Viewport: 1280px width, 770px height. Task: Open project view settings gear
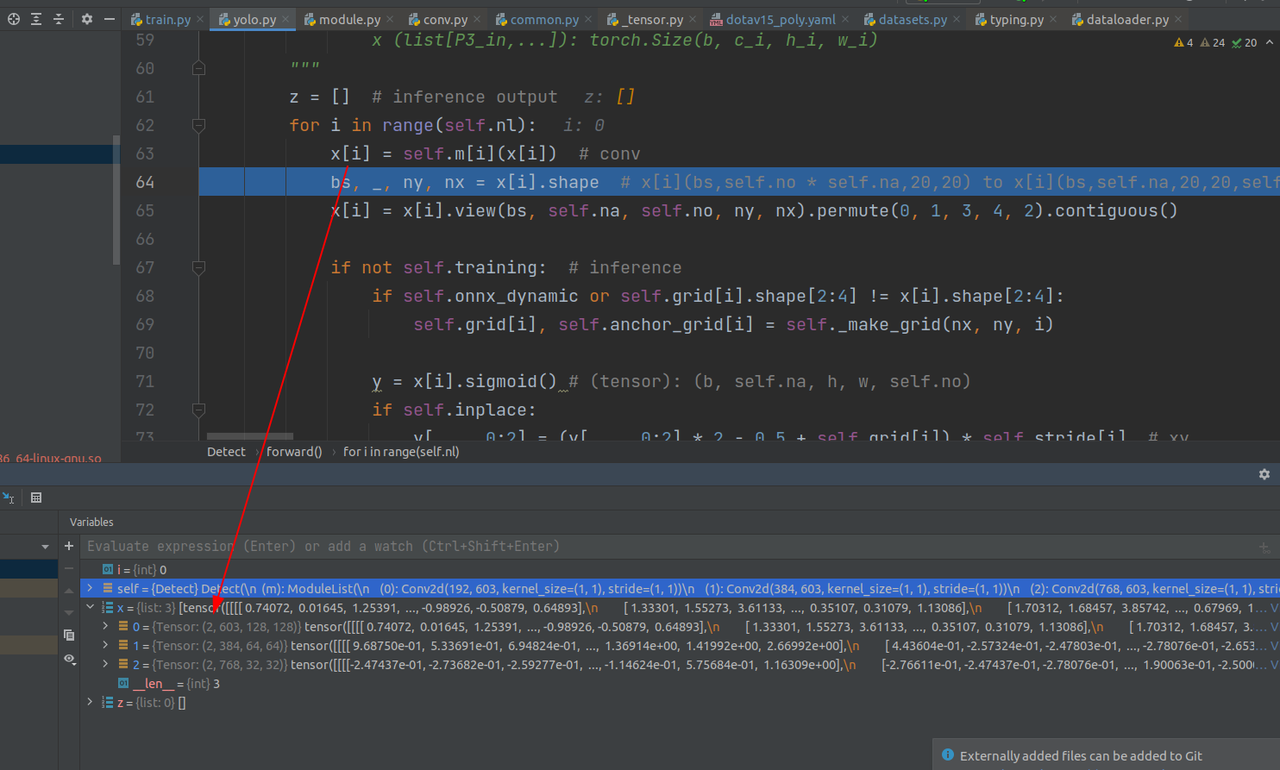click(87, 19)
